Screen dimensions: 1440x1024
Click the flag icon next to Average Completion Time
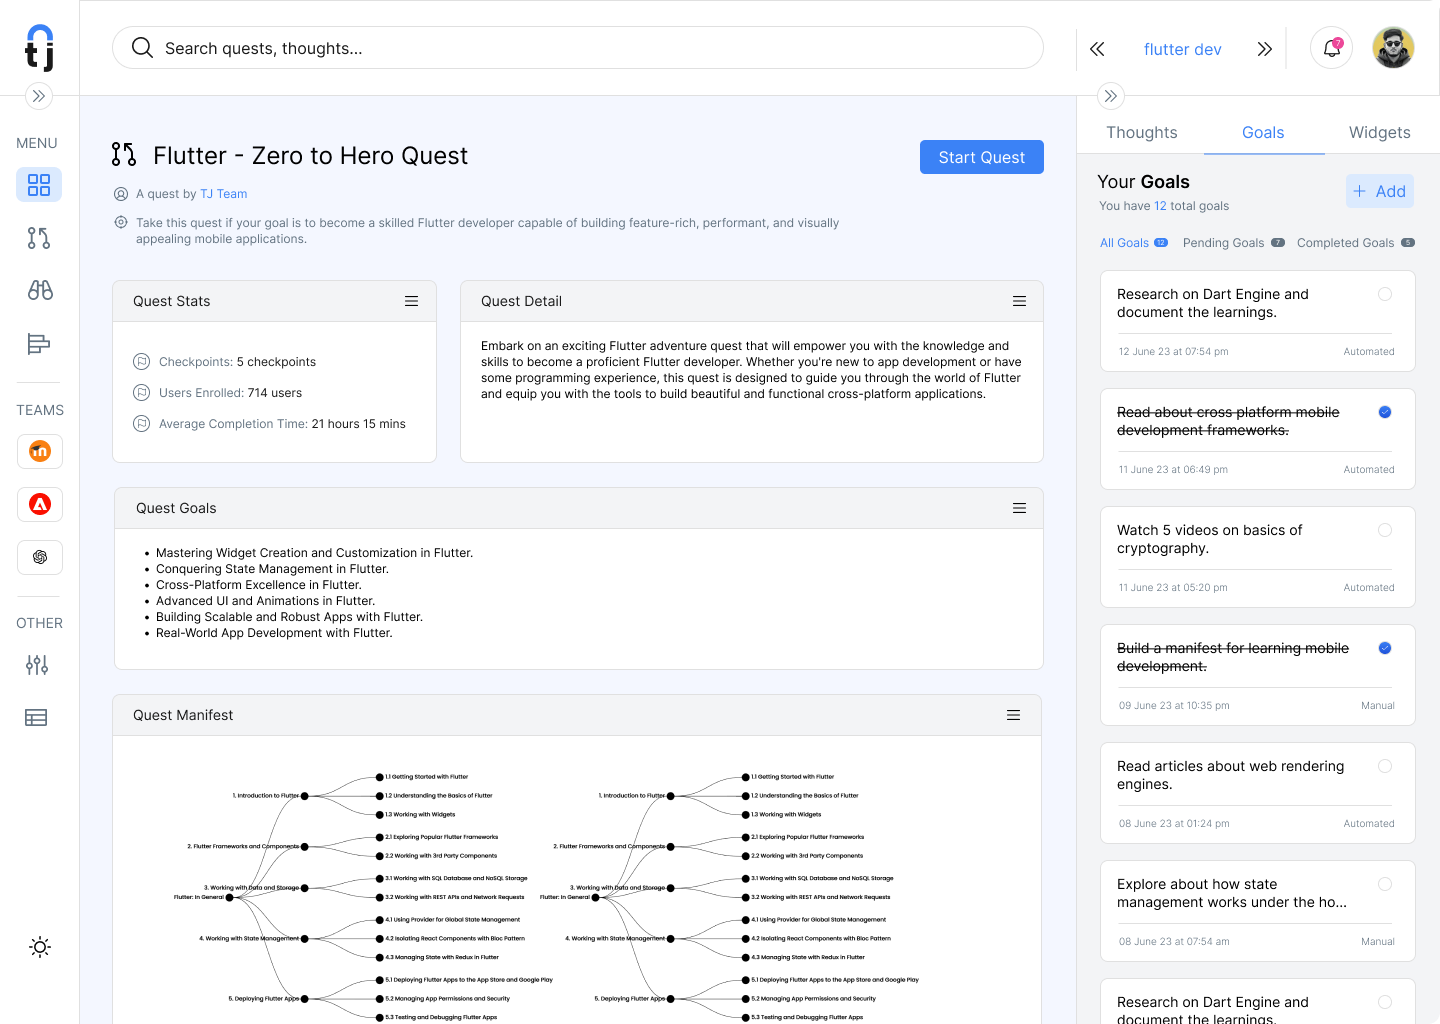[142, 423]
